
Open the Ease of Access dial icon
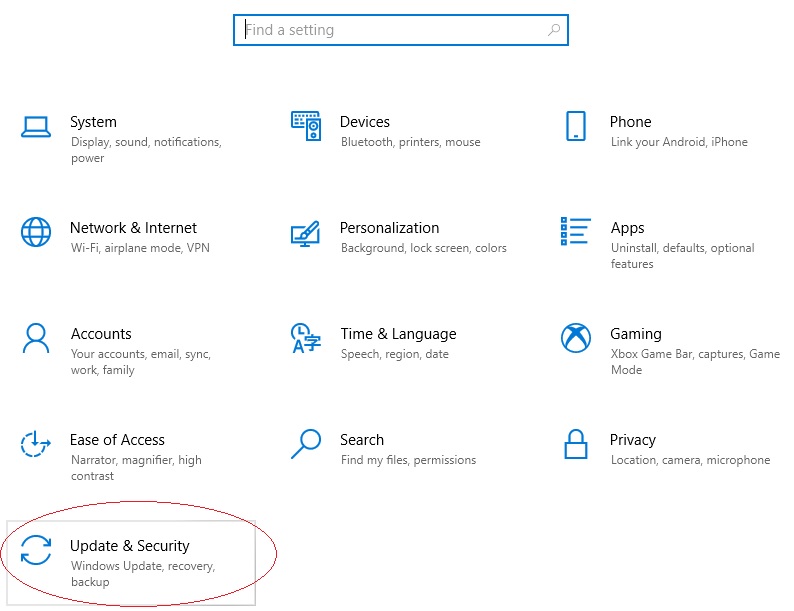(x=35, y=444)
